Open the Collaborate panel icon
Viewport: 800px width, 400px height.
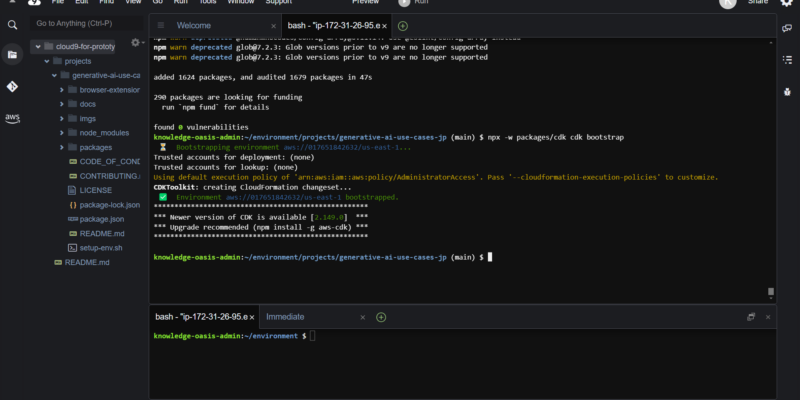787,29
